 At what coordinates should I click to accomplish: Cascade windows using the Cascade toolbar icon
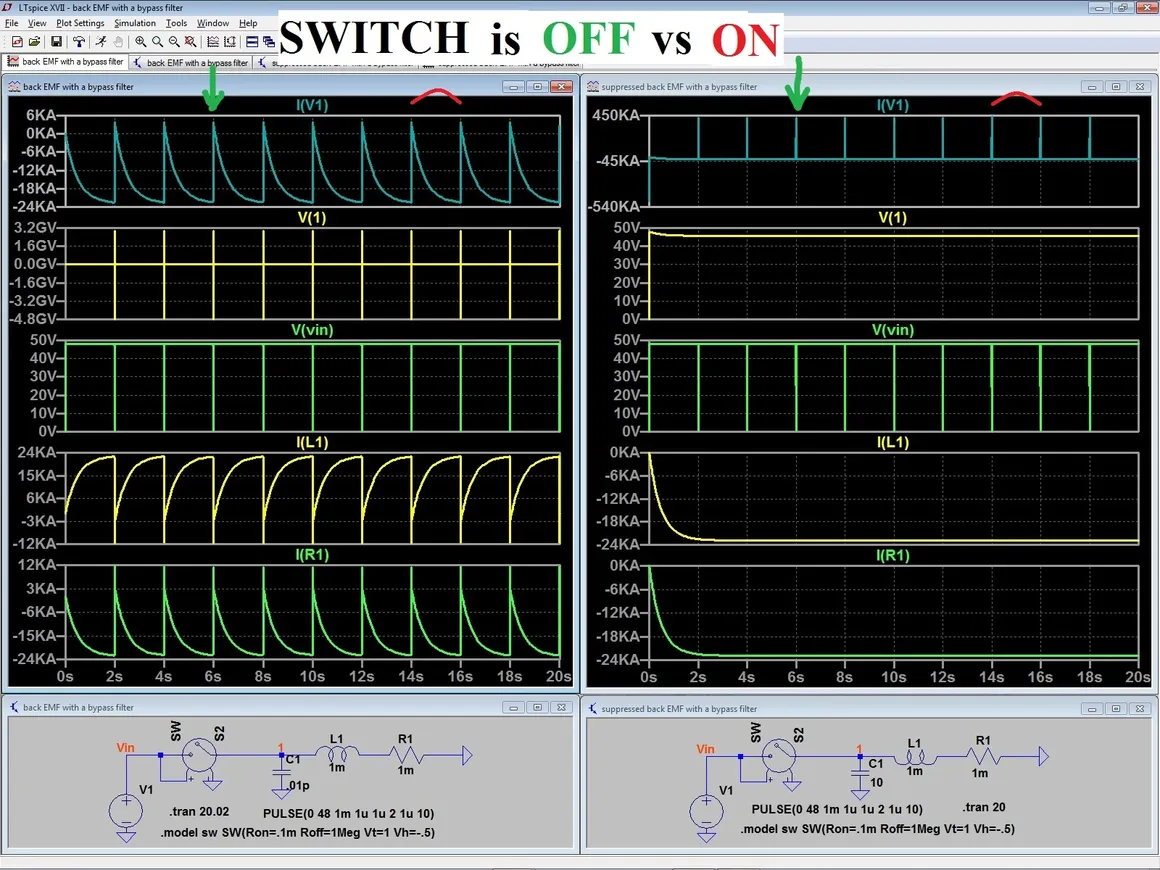click(x=269, y=42)
